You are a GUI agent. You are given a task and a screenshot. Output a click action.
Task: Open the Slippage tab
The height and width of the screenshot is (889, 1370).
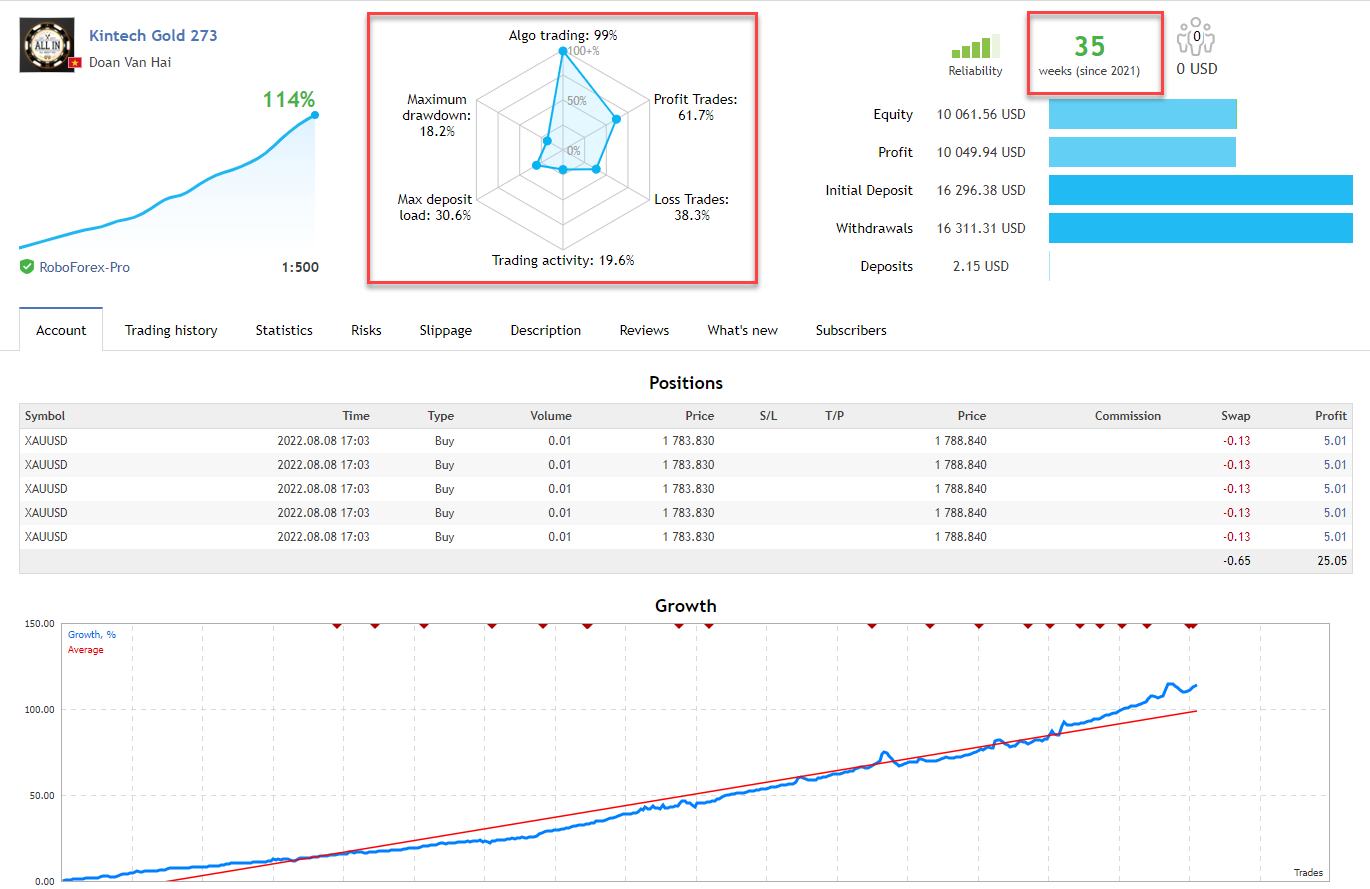click(x=446, y=330)
